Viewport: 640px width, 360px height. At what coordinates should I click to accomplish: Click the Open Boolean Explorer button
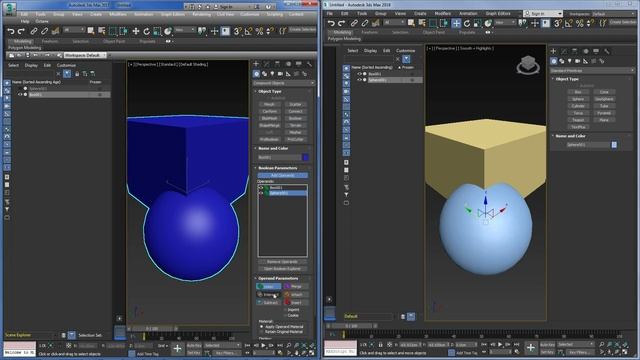(282, 269)
